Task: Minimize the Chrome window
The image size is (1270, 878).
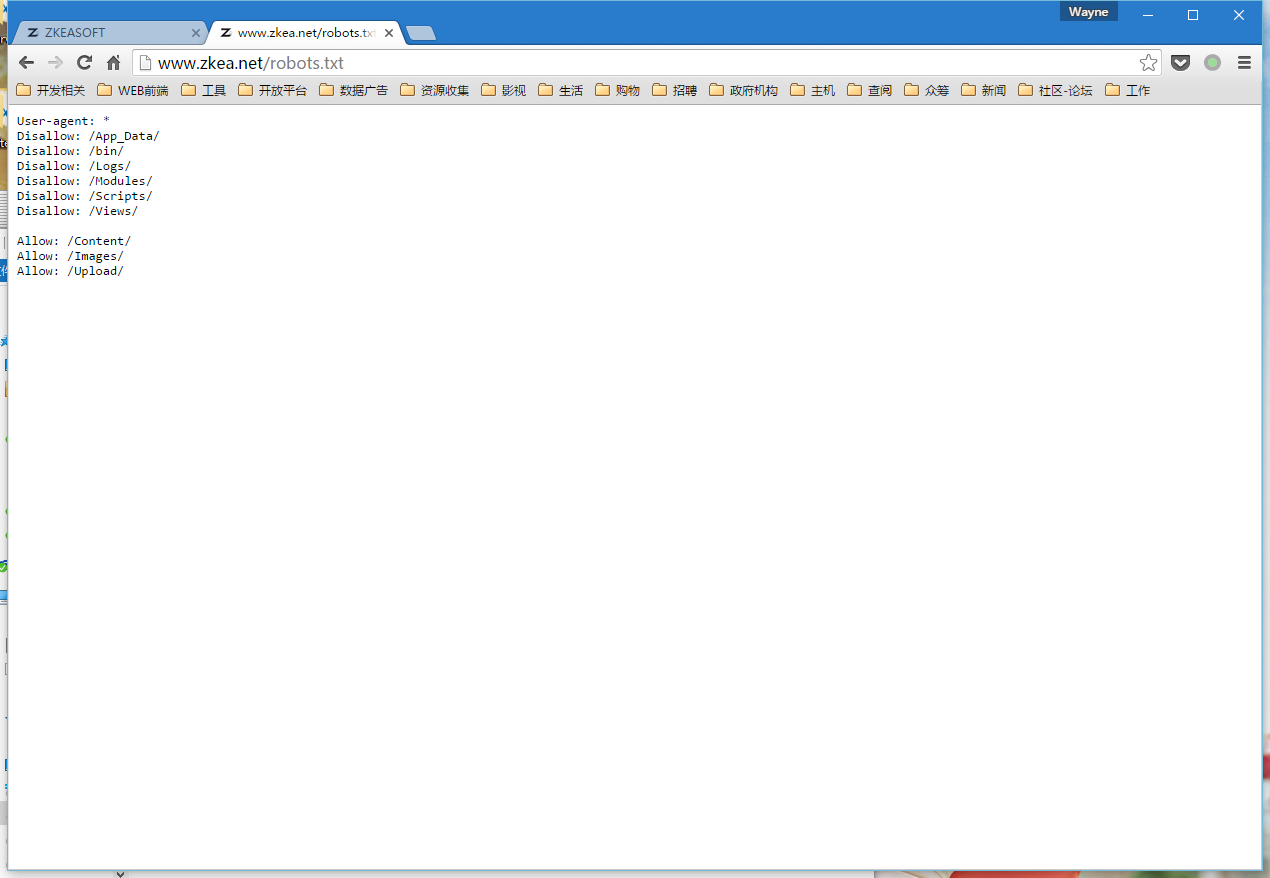Action: [1147, 15]
